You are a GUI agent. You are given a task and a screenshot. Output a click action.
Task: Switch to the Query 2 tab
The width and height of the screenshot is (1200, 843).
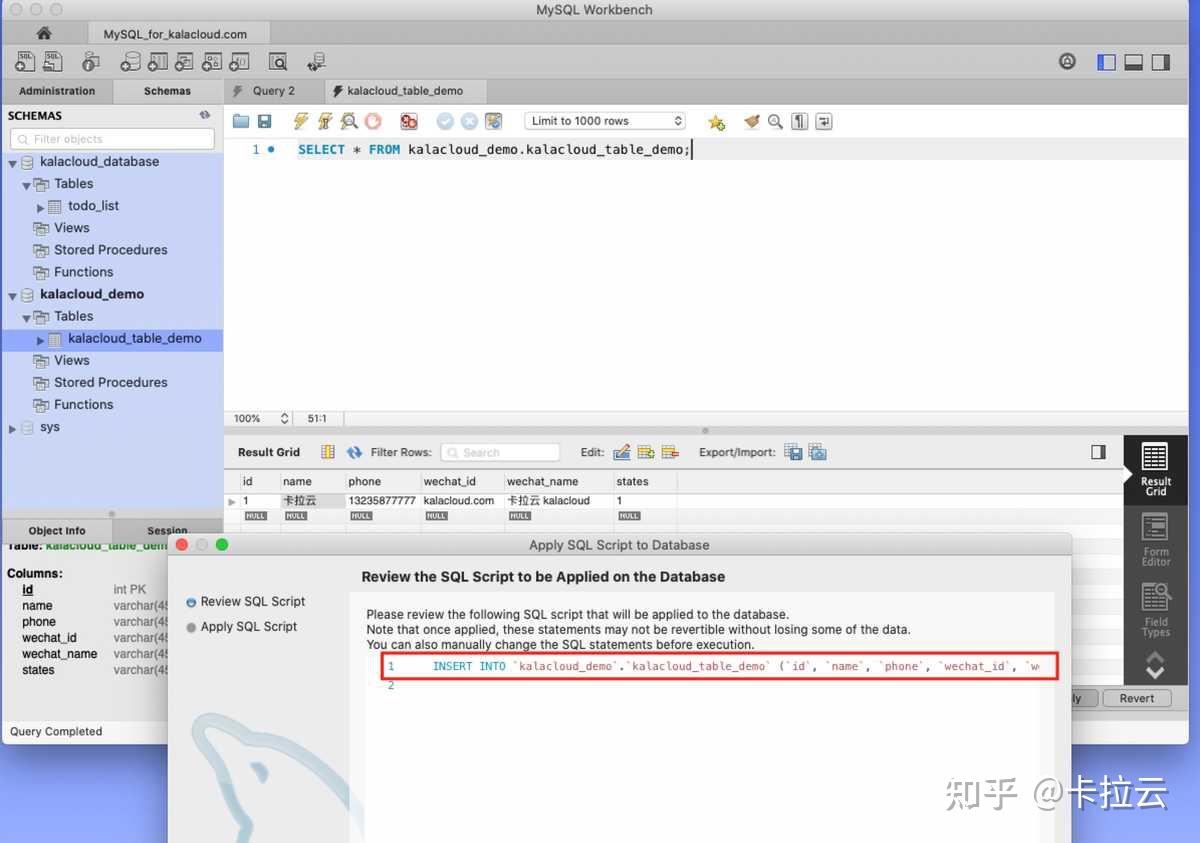click(273, 90)
